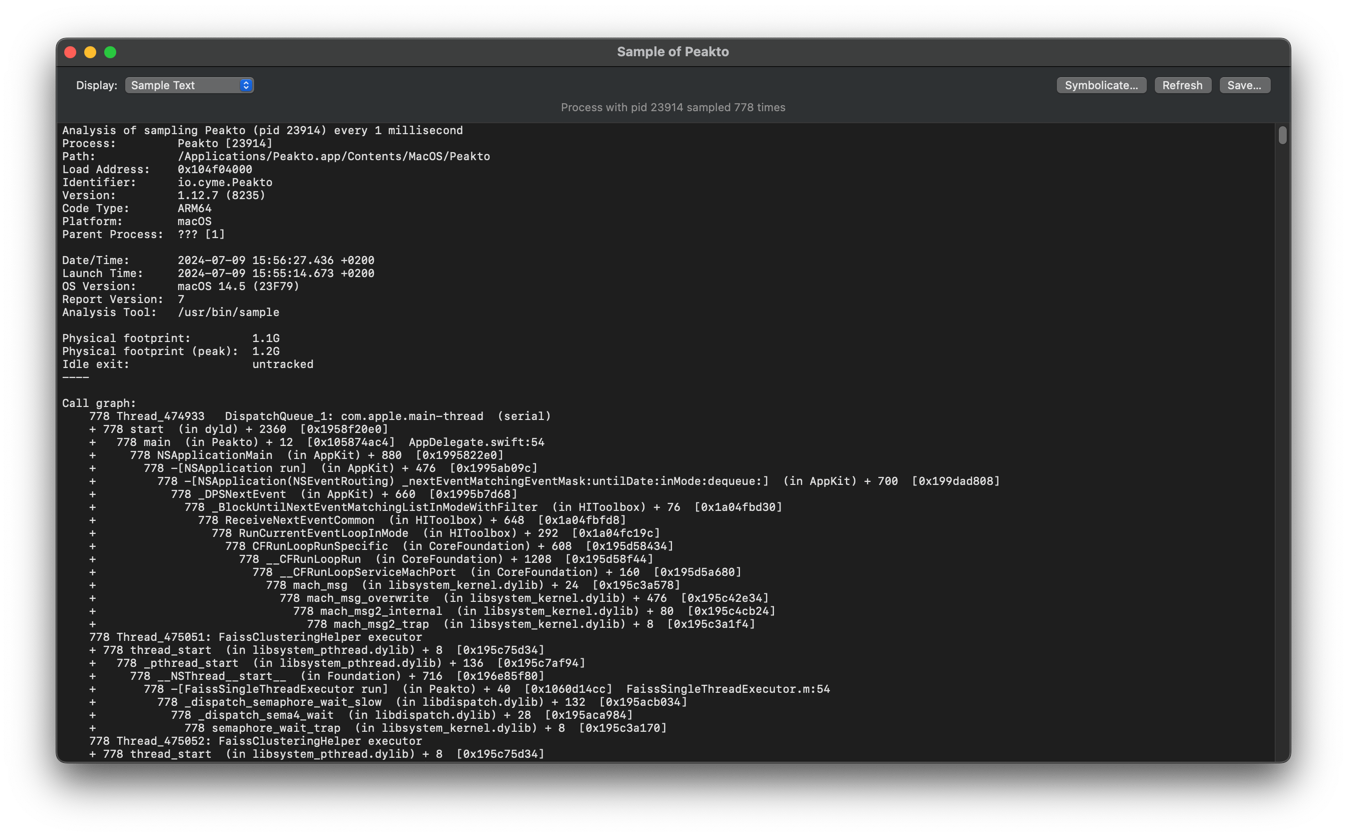This screenshot has height=837, width=1347.
Task: Click the Platform macOS line
Action: click(137, 221)
